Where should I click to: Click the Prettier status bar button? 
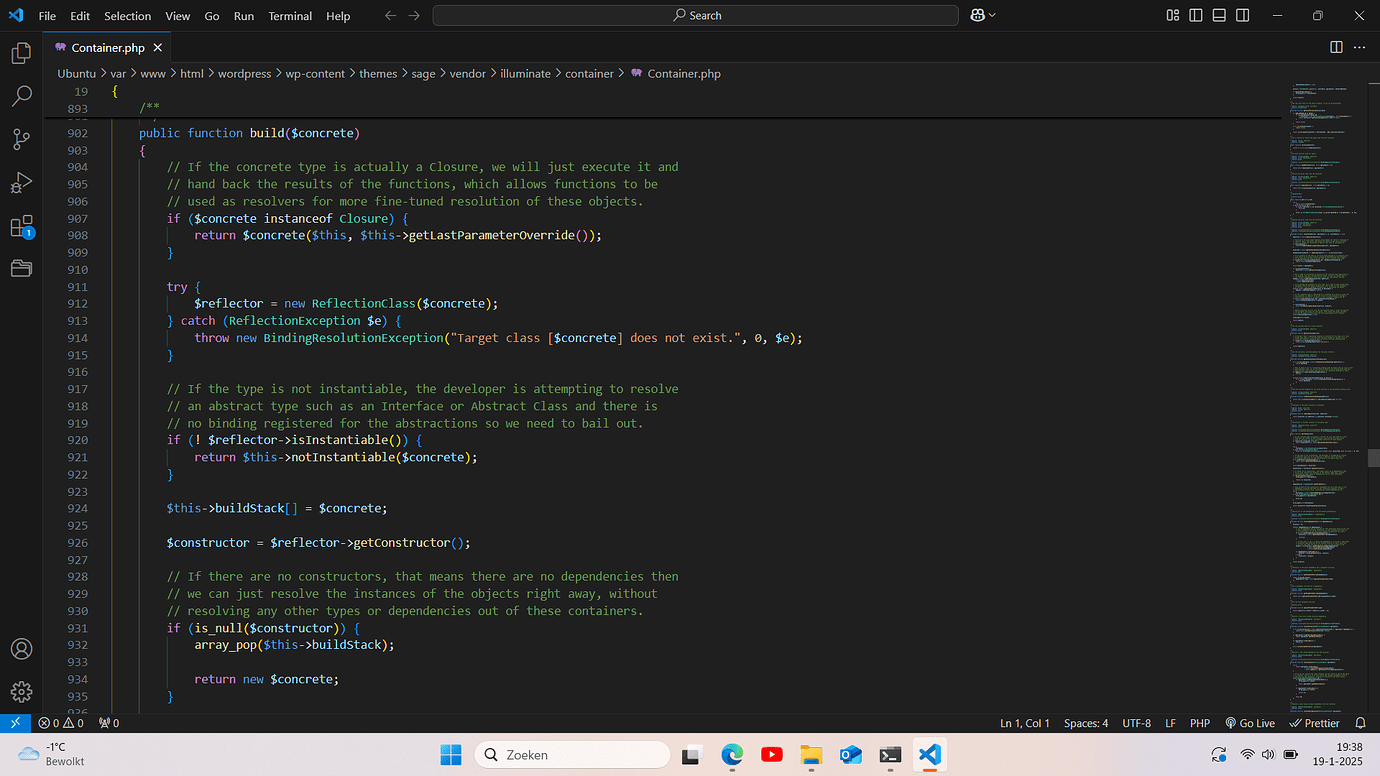coord(1314,723)
